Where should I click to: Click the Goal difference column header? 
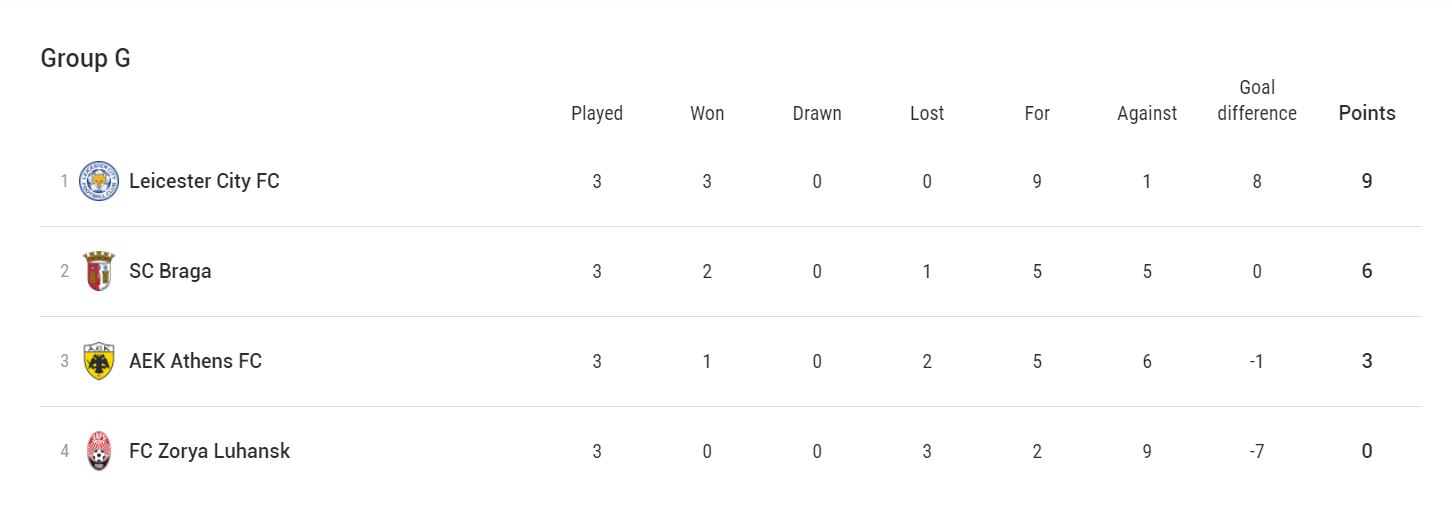[x=1257, y=100]
